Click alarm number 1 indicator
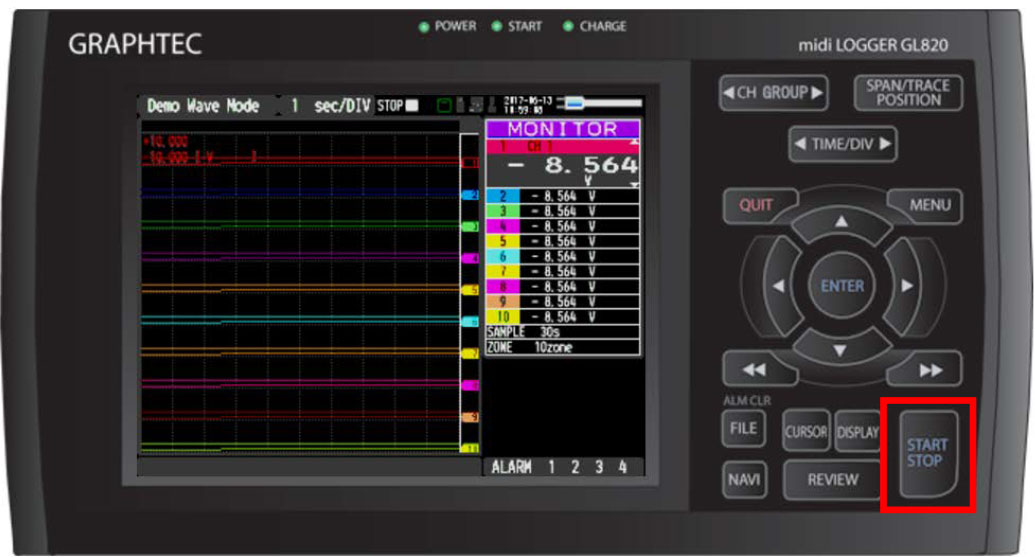 [x=552, y=467]
